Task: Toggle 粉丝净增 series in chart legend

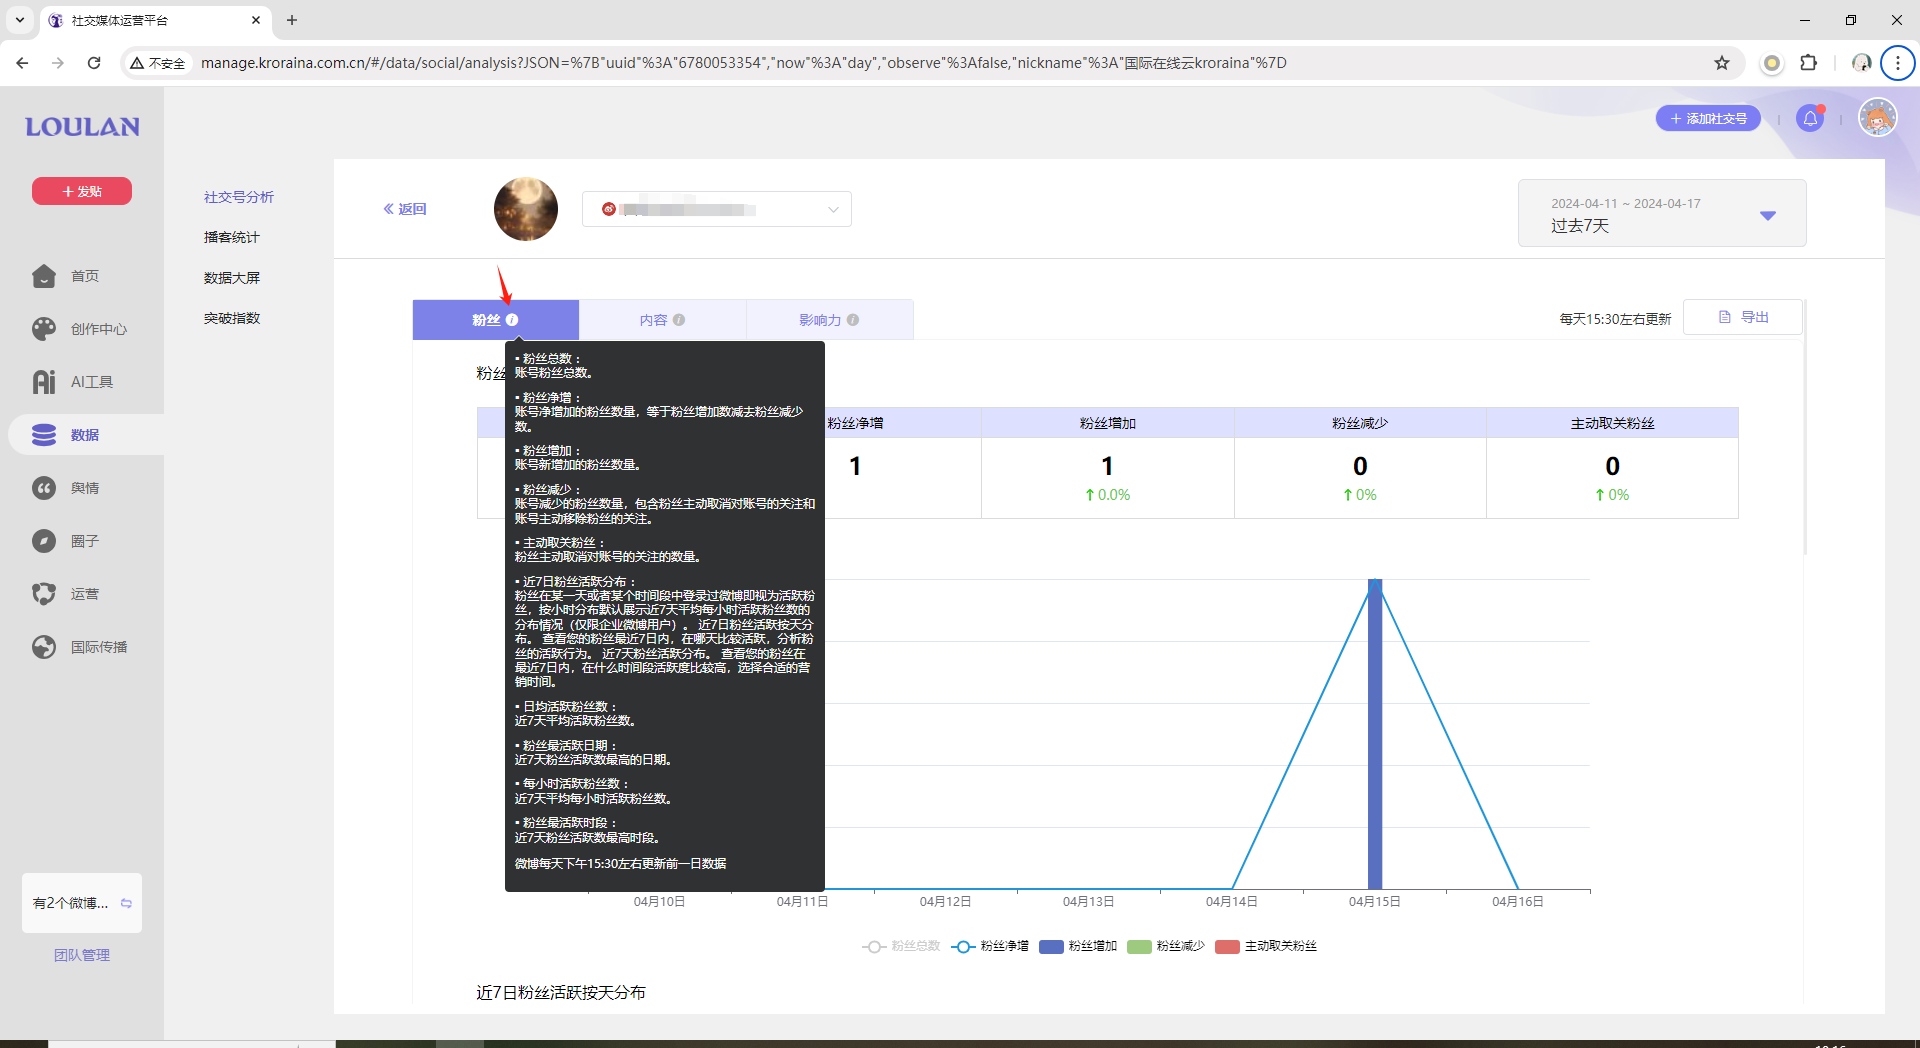Action: (x=991, y=946)
